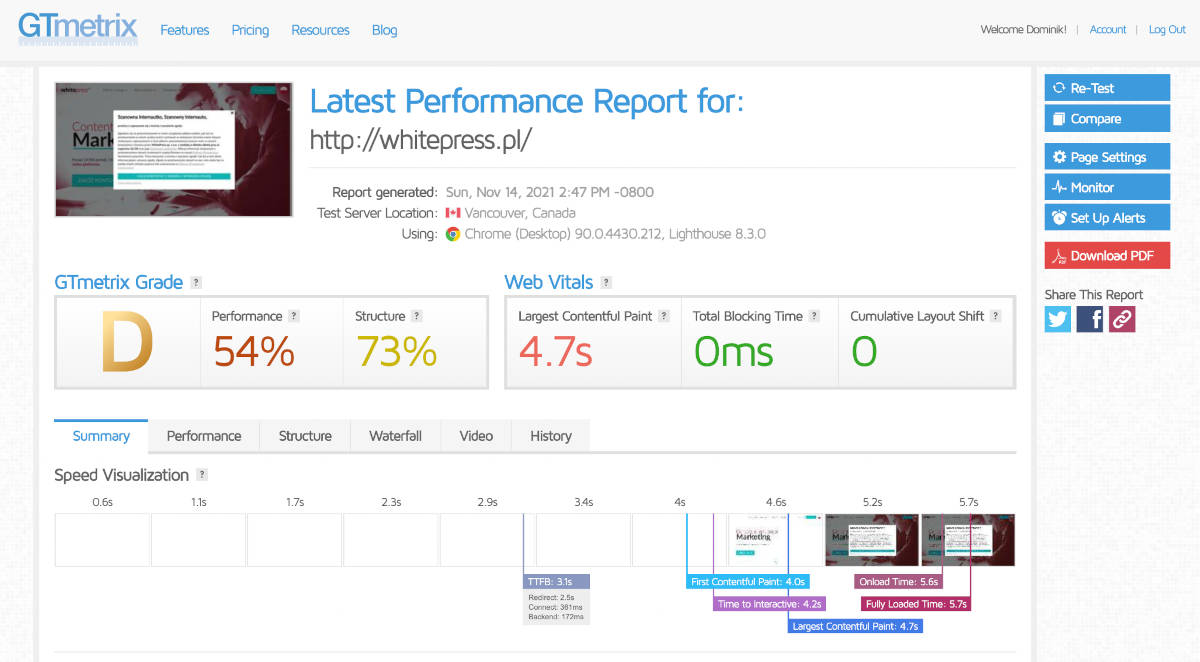The height and width of the screenshot is (662, 1200).
Task: Click the First Contentful Paint 4.0s marker
Action: pos(748,581)
